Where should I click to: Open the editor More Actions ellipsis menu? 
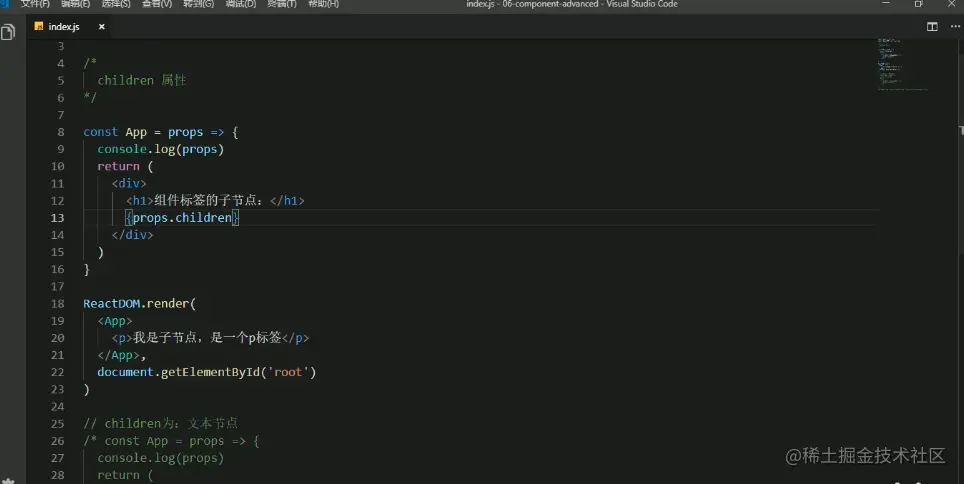tap(955, 26)
